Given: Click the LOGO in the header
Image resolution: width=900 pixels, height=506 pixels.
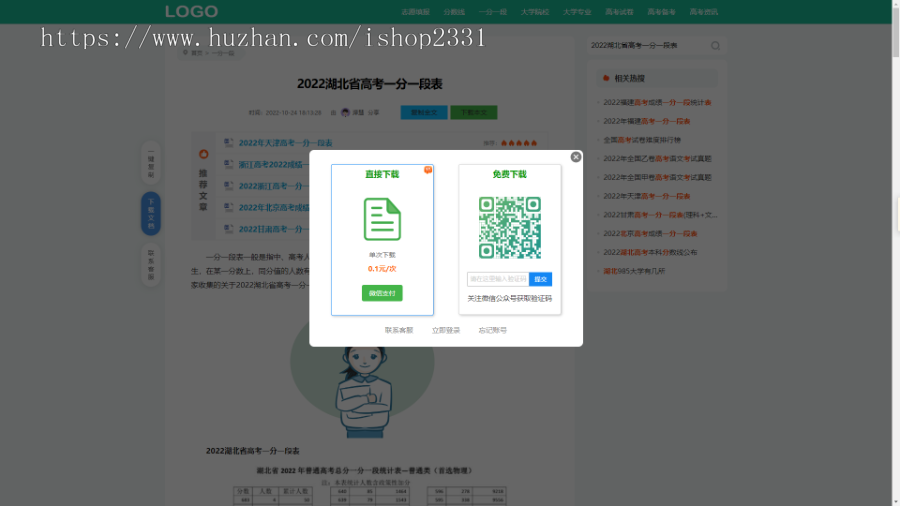Looking at the screenshot, I should pos(192,11).
